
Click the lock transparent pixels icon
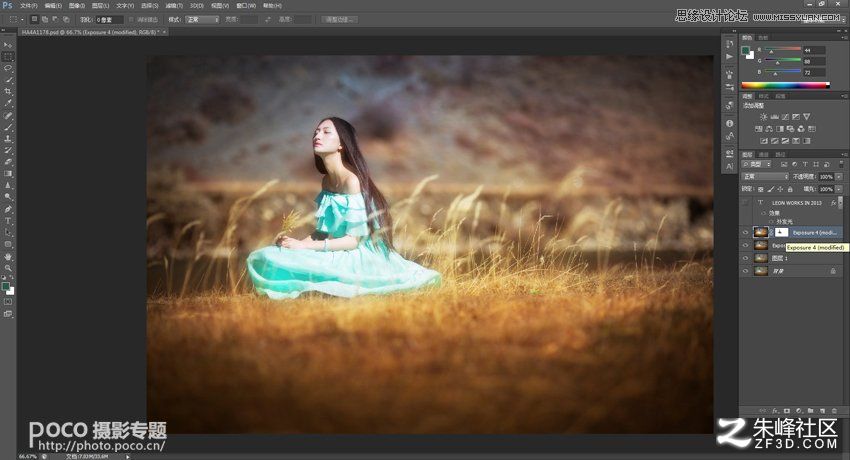761,189
